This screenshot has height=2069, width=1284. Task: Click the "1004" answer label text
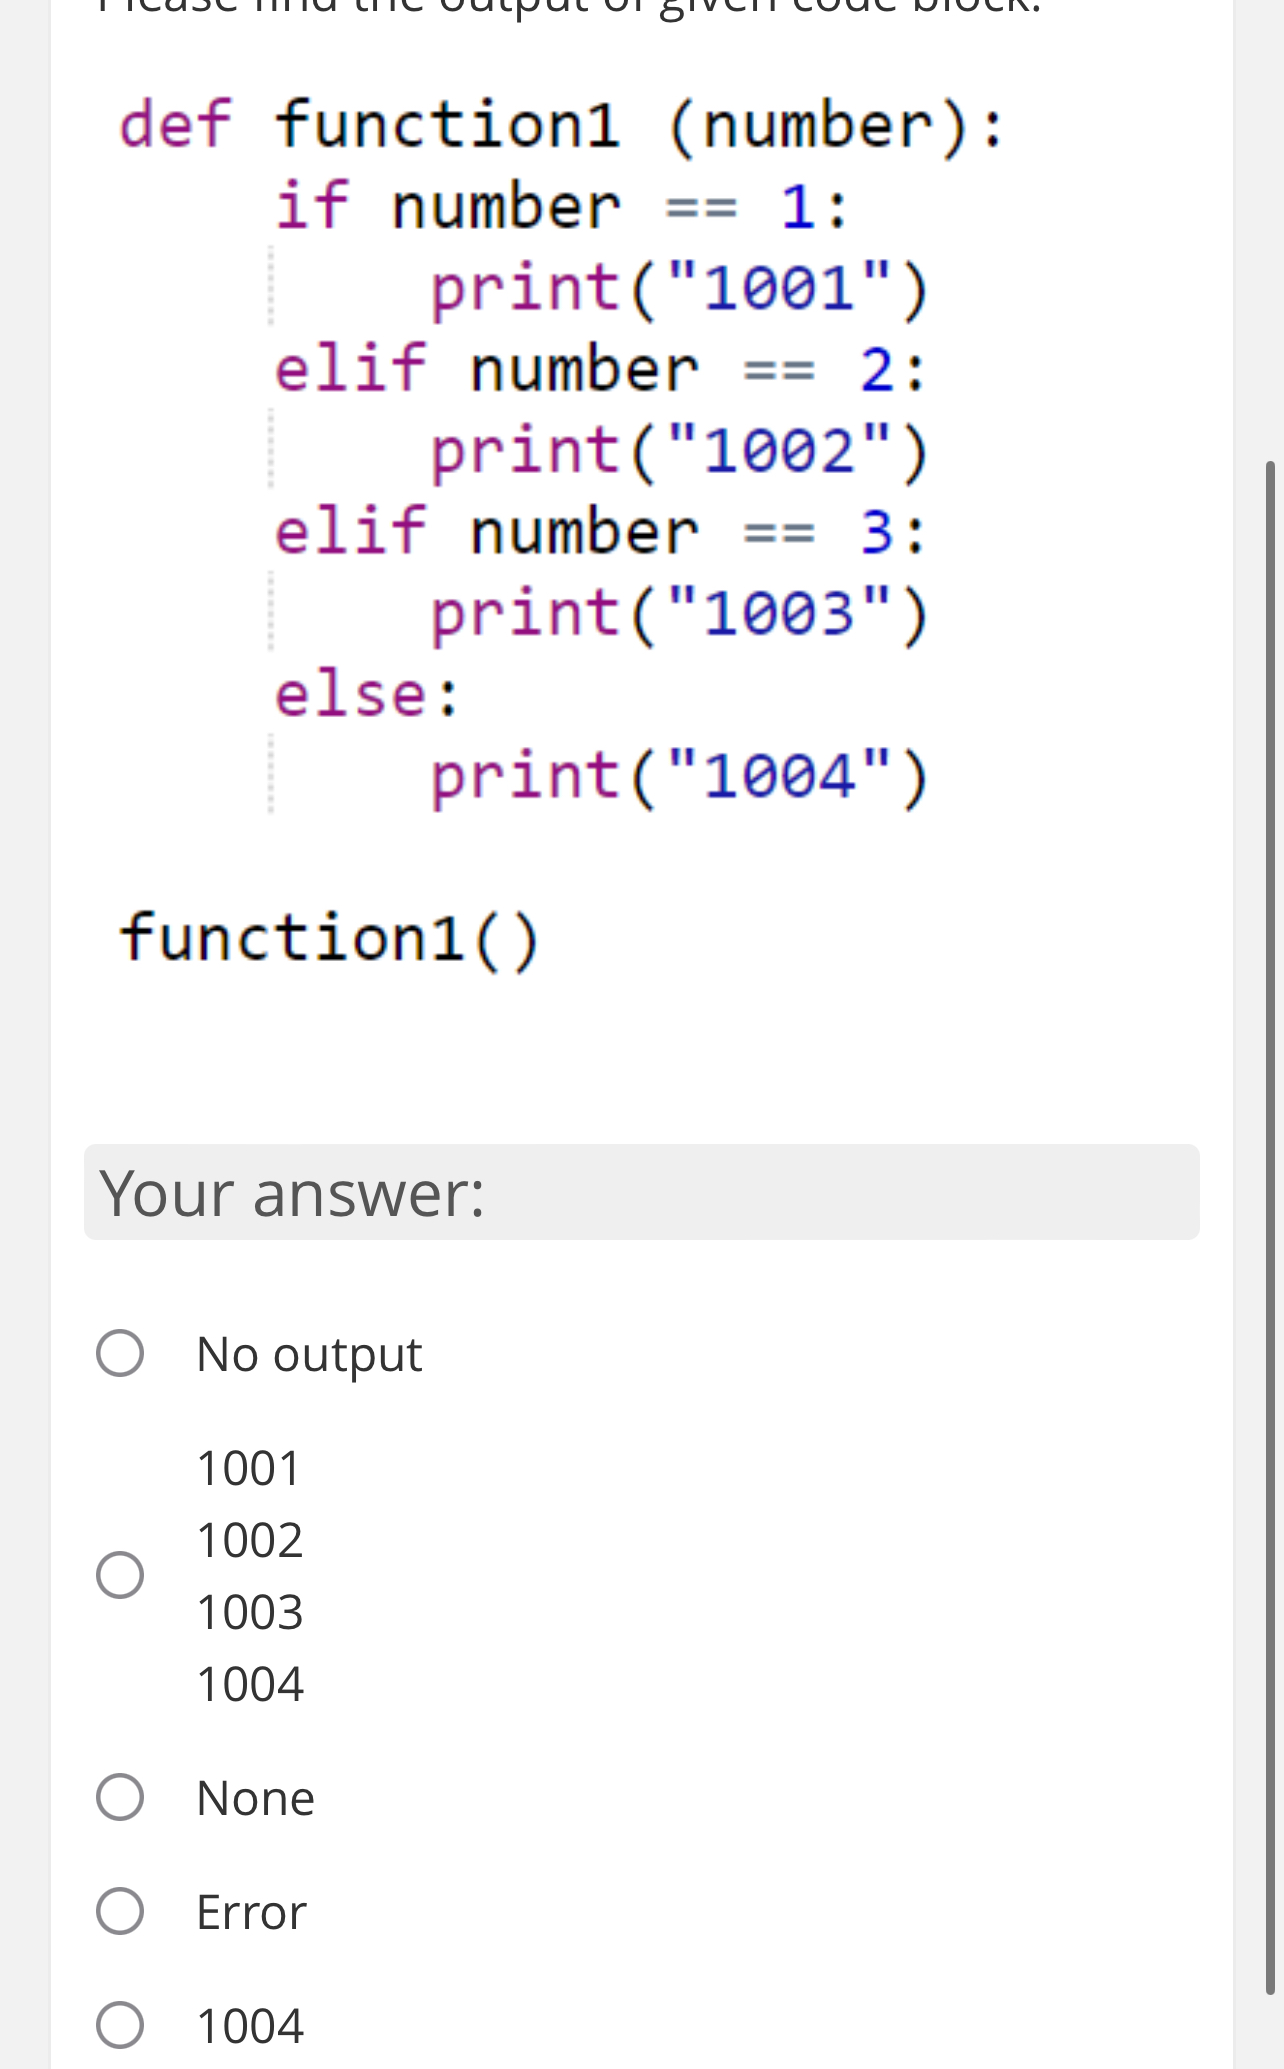[249, 2024]
